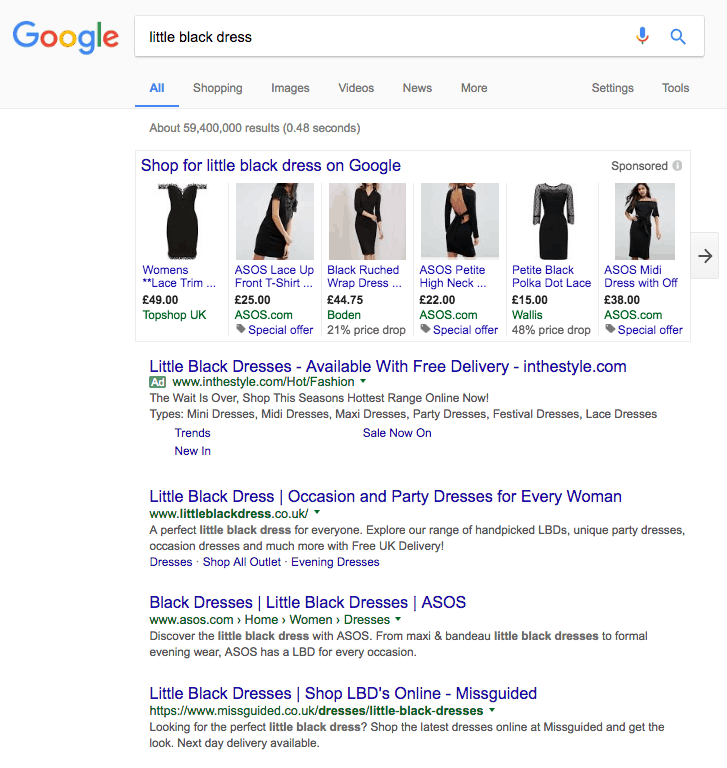Switch to the News tab
727x768 pixels.
tap(417, 88)
